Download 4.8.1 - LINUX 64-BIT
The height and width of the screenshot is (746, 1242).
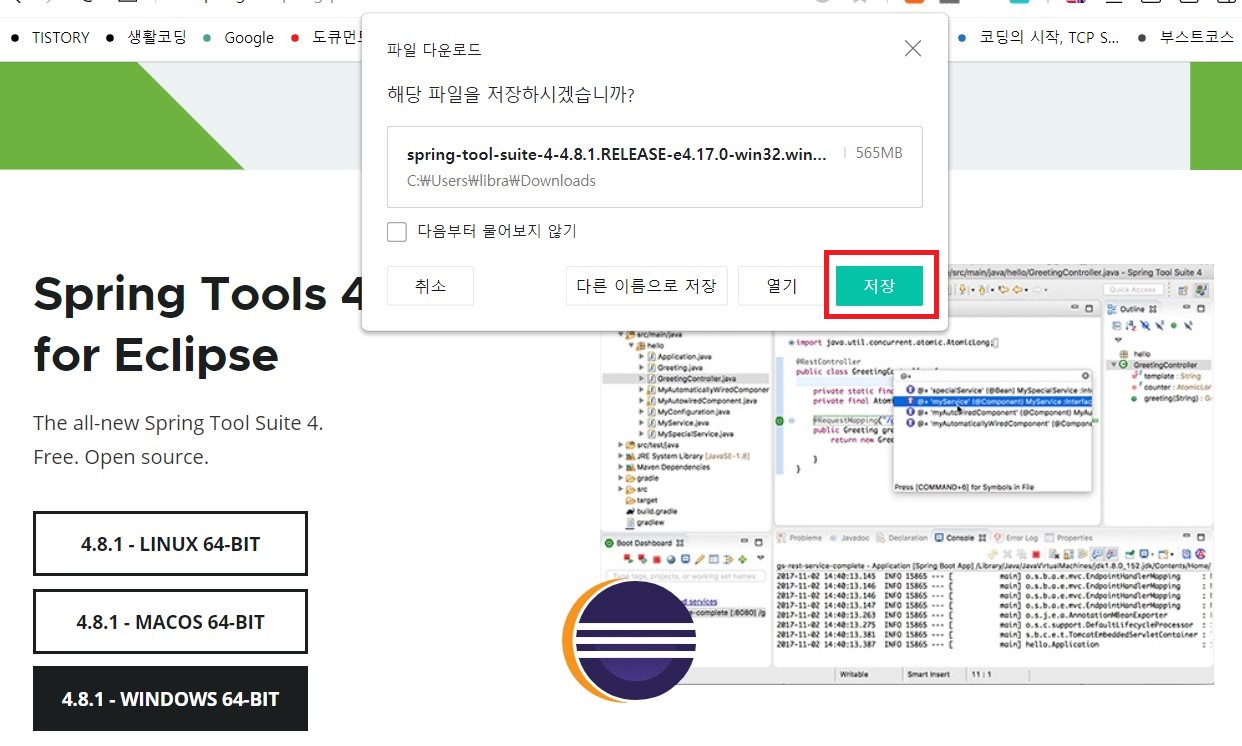click(x=170, y=544)
